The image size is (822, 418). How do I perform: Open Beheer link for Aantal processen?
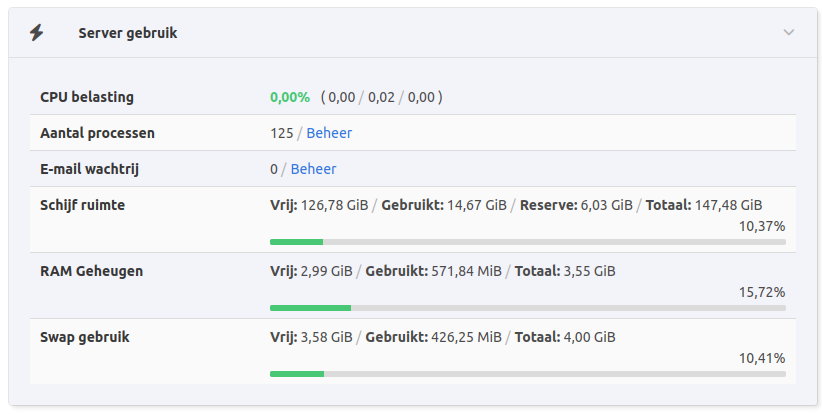coord(329,133)
